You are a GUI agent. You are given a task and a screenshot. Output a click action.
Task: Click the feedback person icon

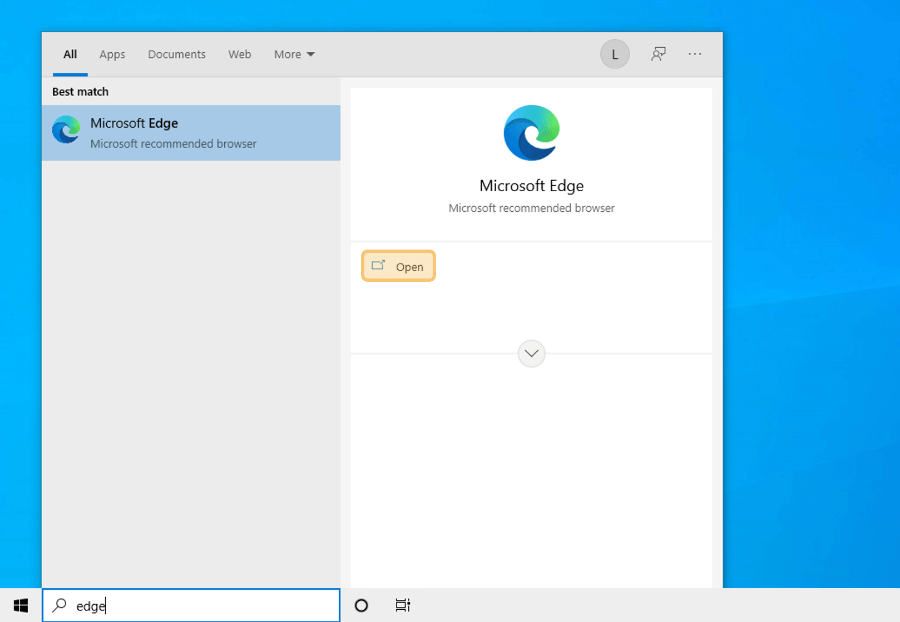pos(658,55)
